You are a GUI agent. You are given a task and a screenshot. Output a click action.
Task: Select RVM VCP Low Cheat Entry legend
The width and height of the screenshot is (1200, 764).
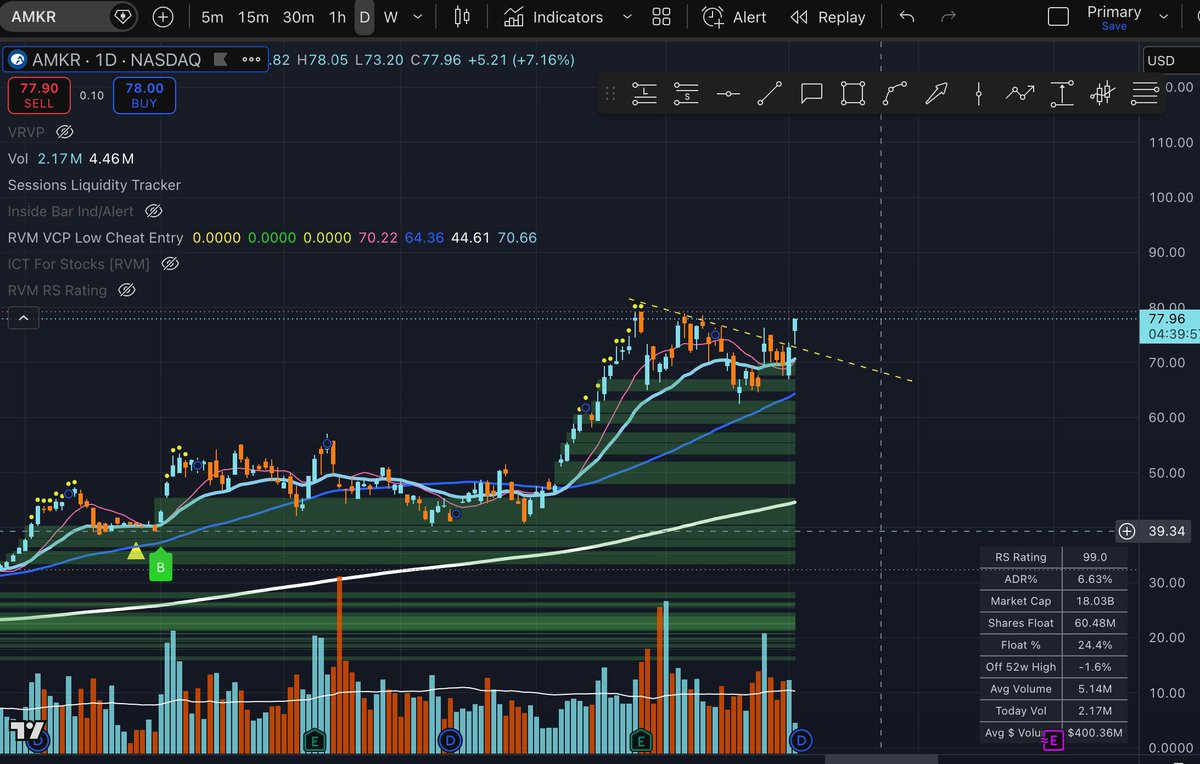(95, 238)
